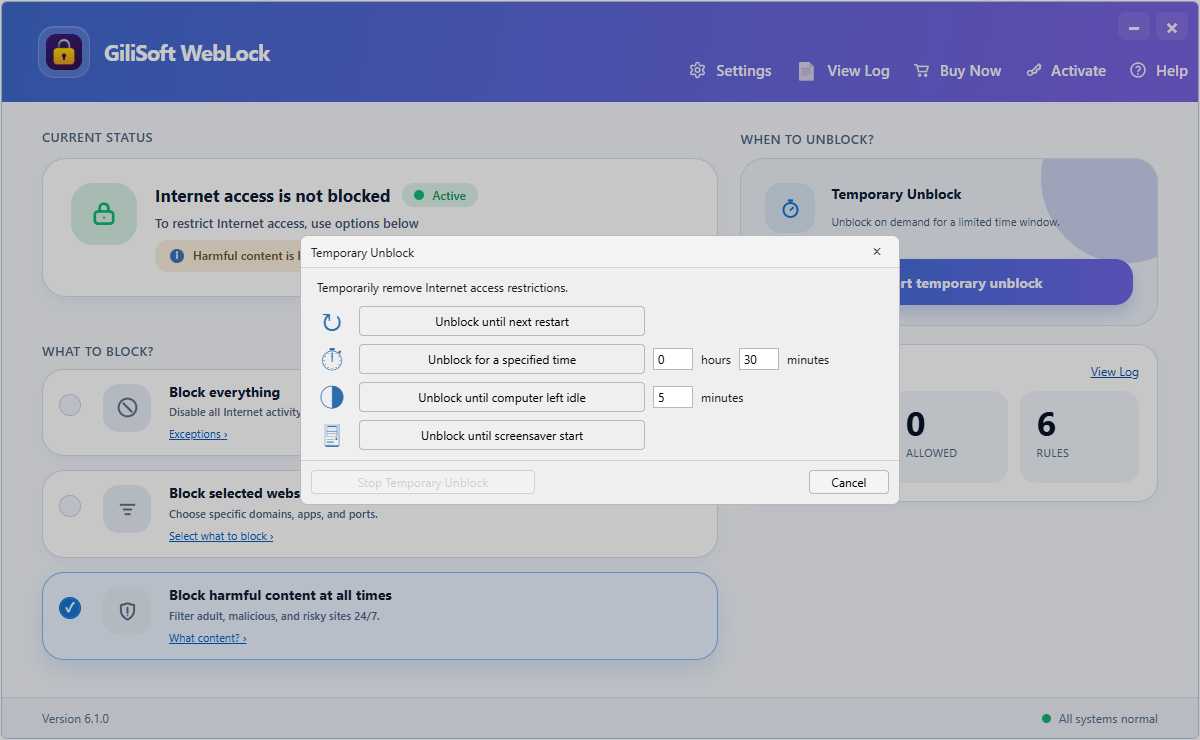This screenshot has height=740, width=1200.
Task: Click Unblock until next restart button
Action: coord(502,322)
